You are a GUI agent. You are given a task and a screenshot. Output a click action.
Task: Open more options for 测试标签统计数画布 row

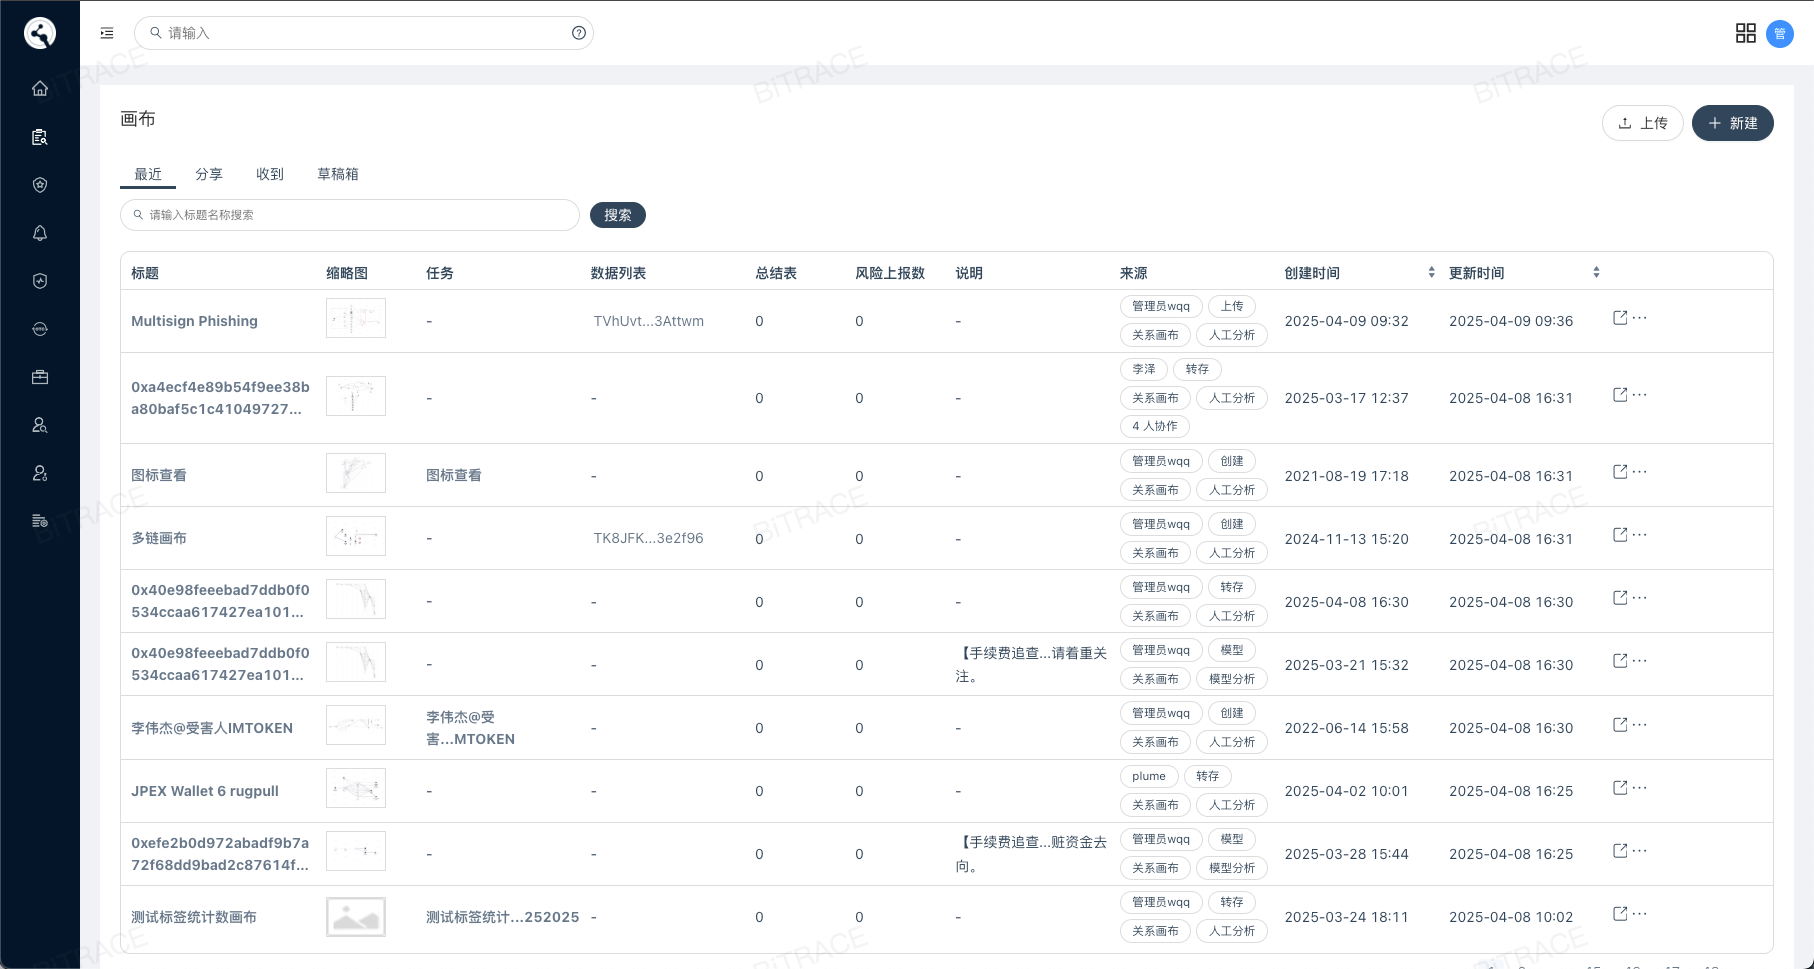1640,914
